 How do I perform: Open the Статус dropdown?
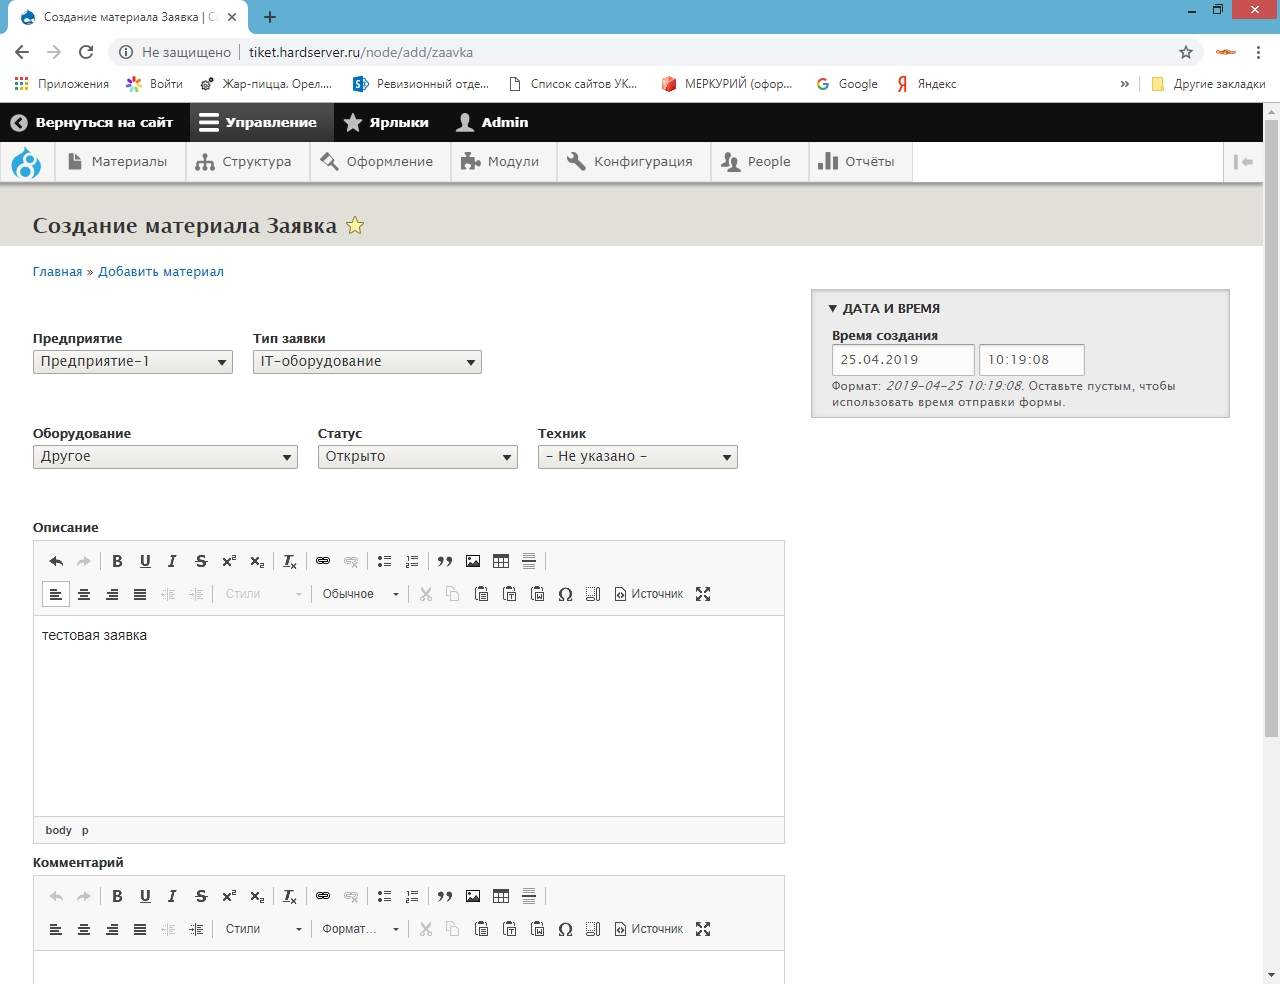[417, 457]
